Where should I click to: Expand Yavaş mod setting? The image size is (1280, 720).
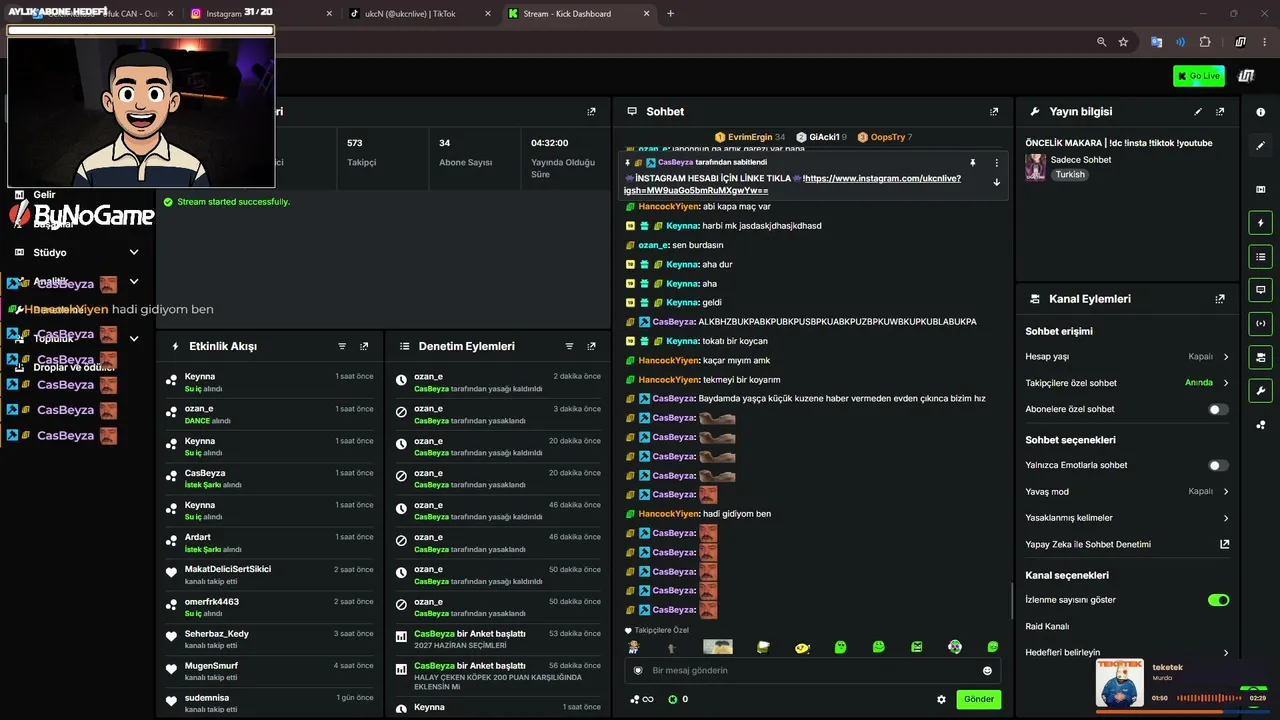point(1127,492)
